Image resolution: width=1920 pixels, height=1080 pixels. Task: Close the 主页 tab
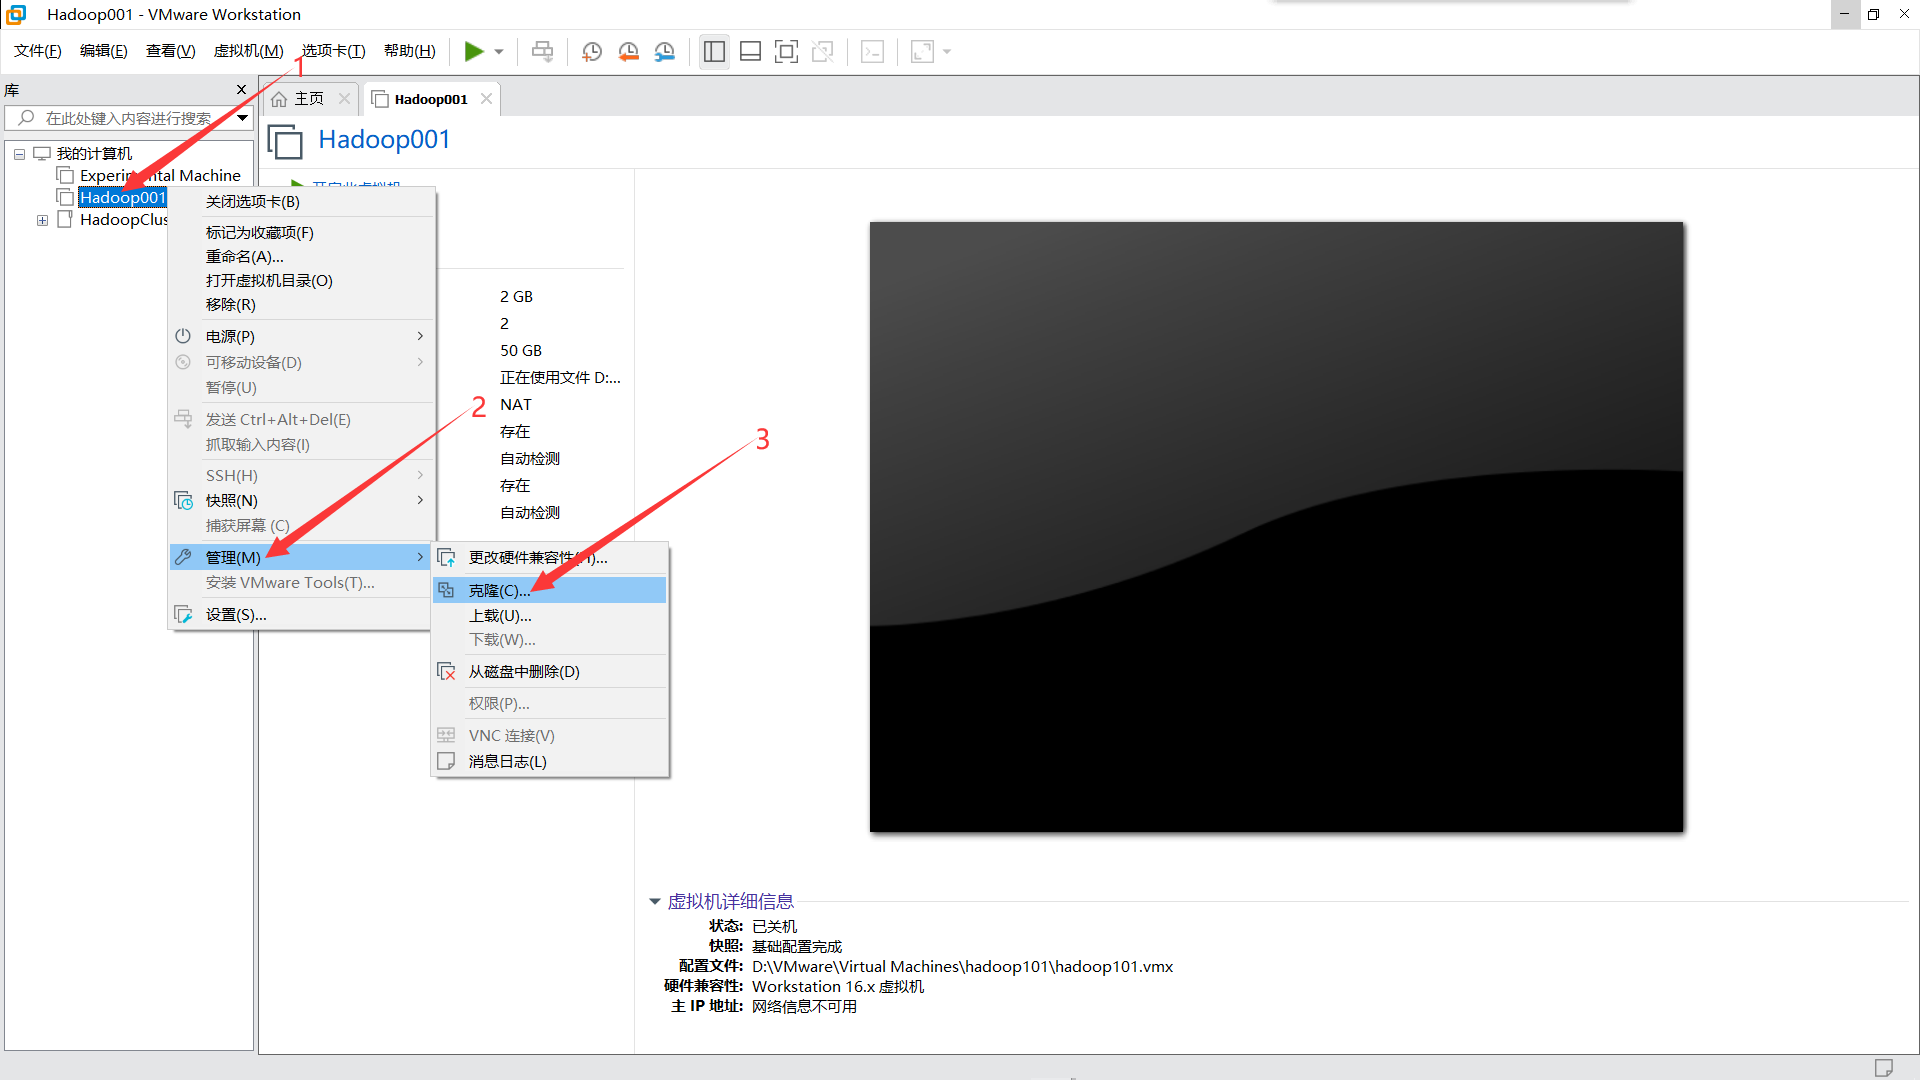pyautogui.click(x=344, y=98)
